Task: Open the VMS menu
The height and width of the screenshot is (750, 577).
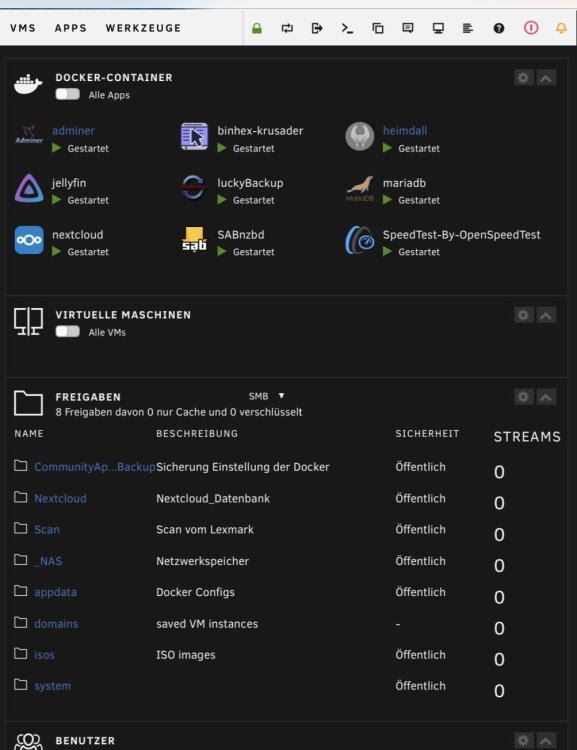Action: pos(23,28)
